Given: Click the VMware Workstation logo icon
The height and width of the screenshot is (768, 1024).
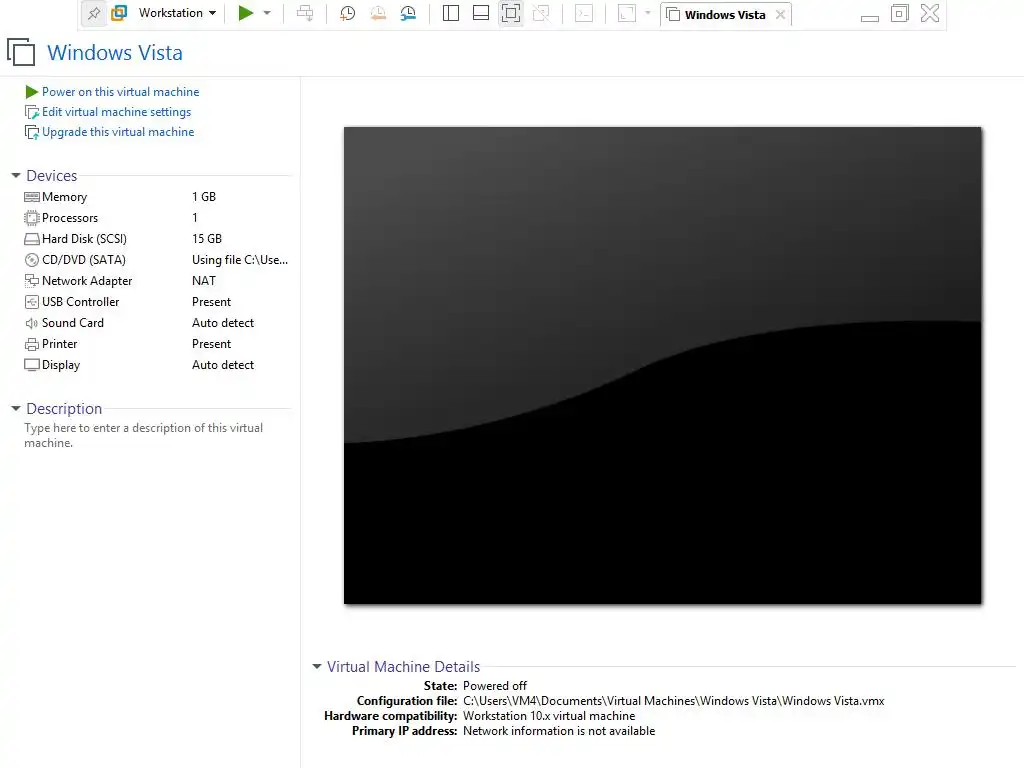Looking at the screenshot, I should click(x=119, y=13).
